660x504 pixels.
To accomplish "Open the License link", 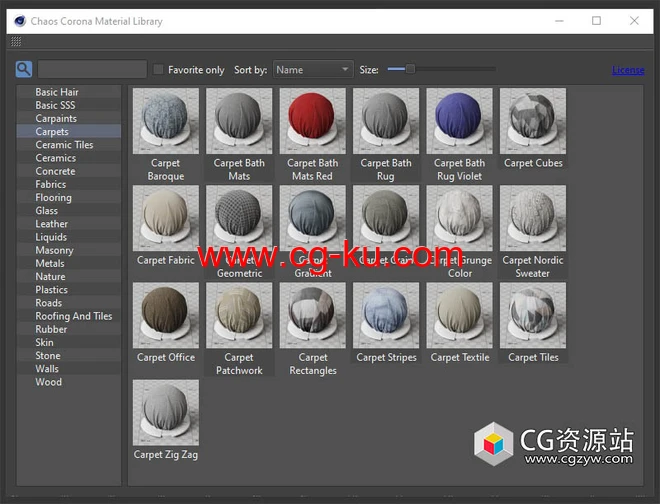I will coord(628,70).
